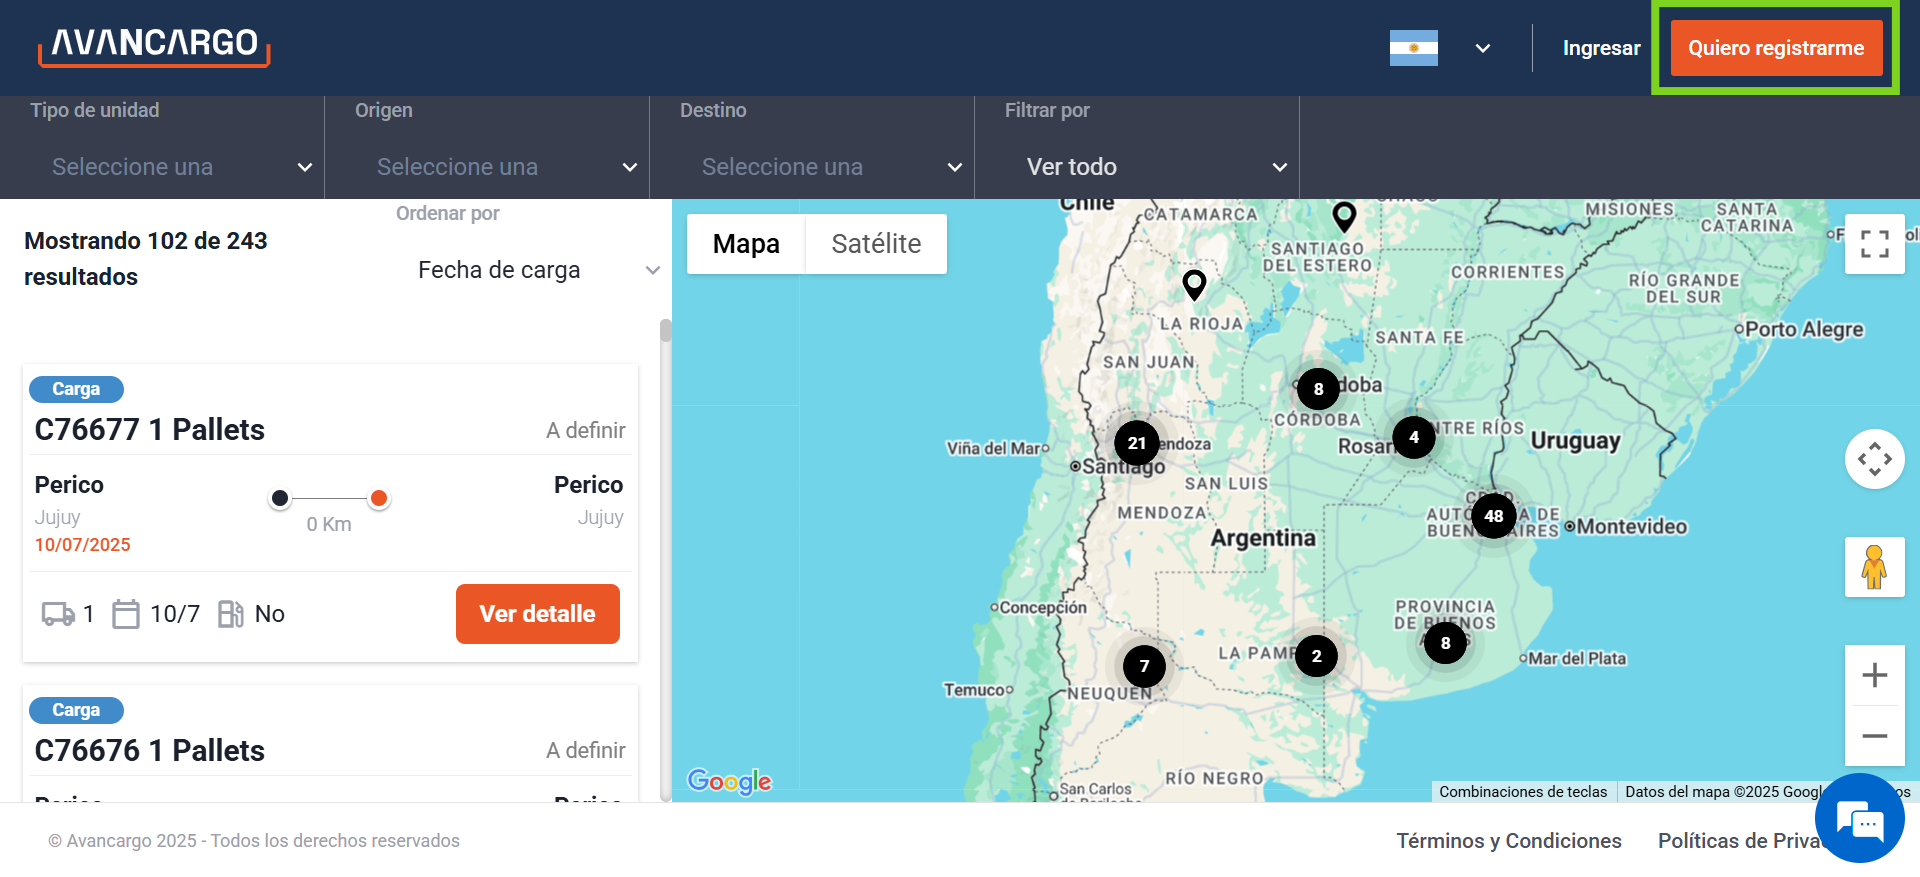This screenshot has height=877, width=1920.
Task: Click the truck icon on C76677 card
Action: pyautogui.click(x=58, y=614)
